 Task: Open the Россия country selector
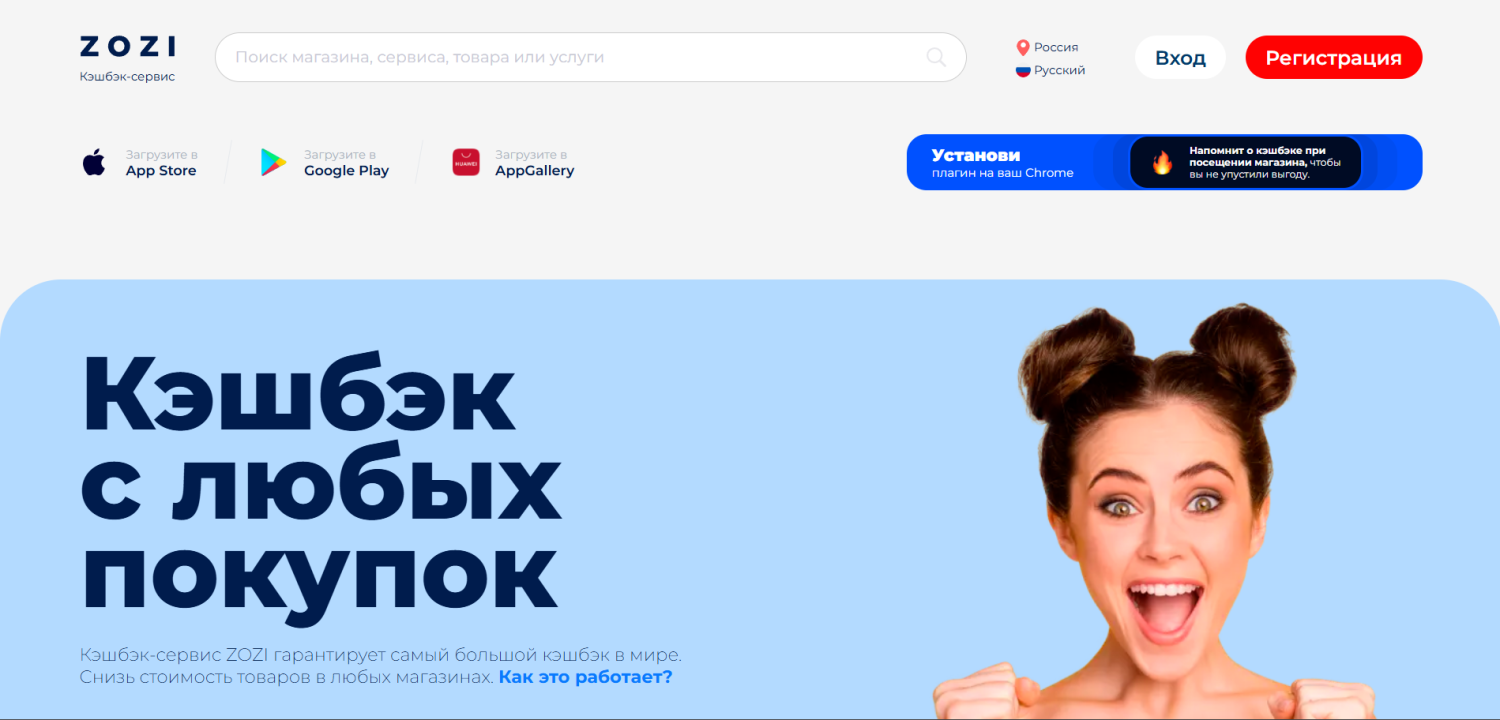1047,47
